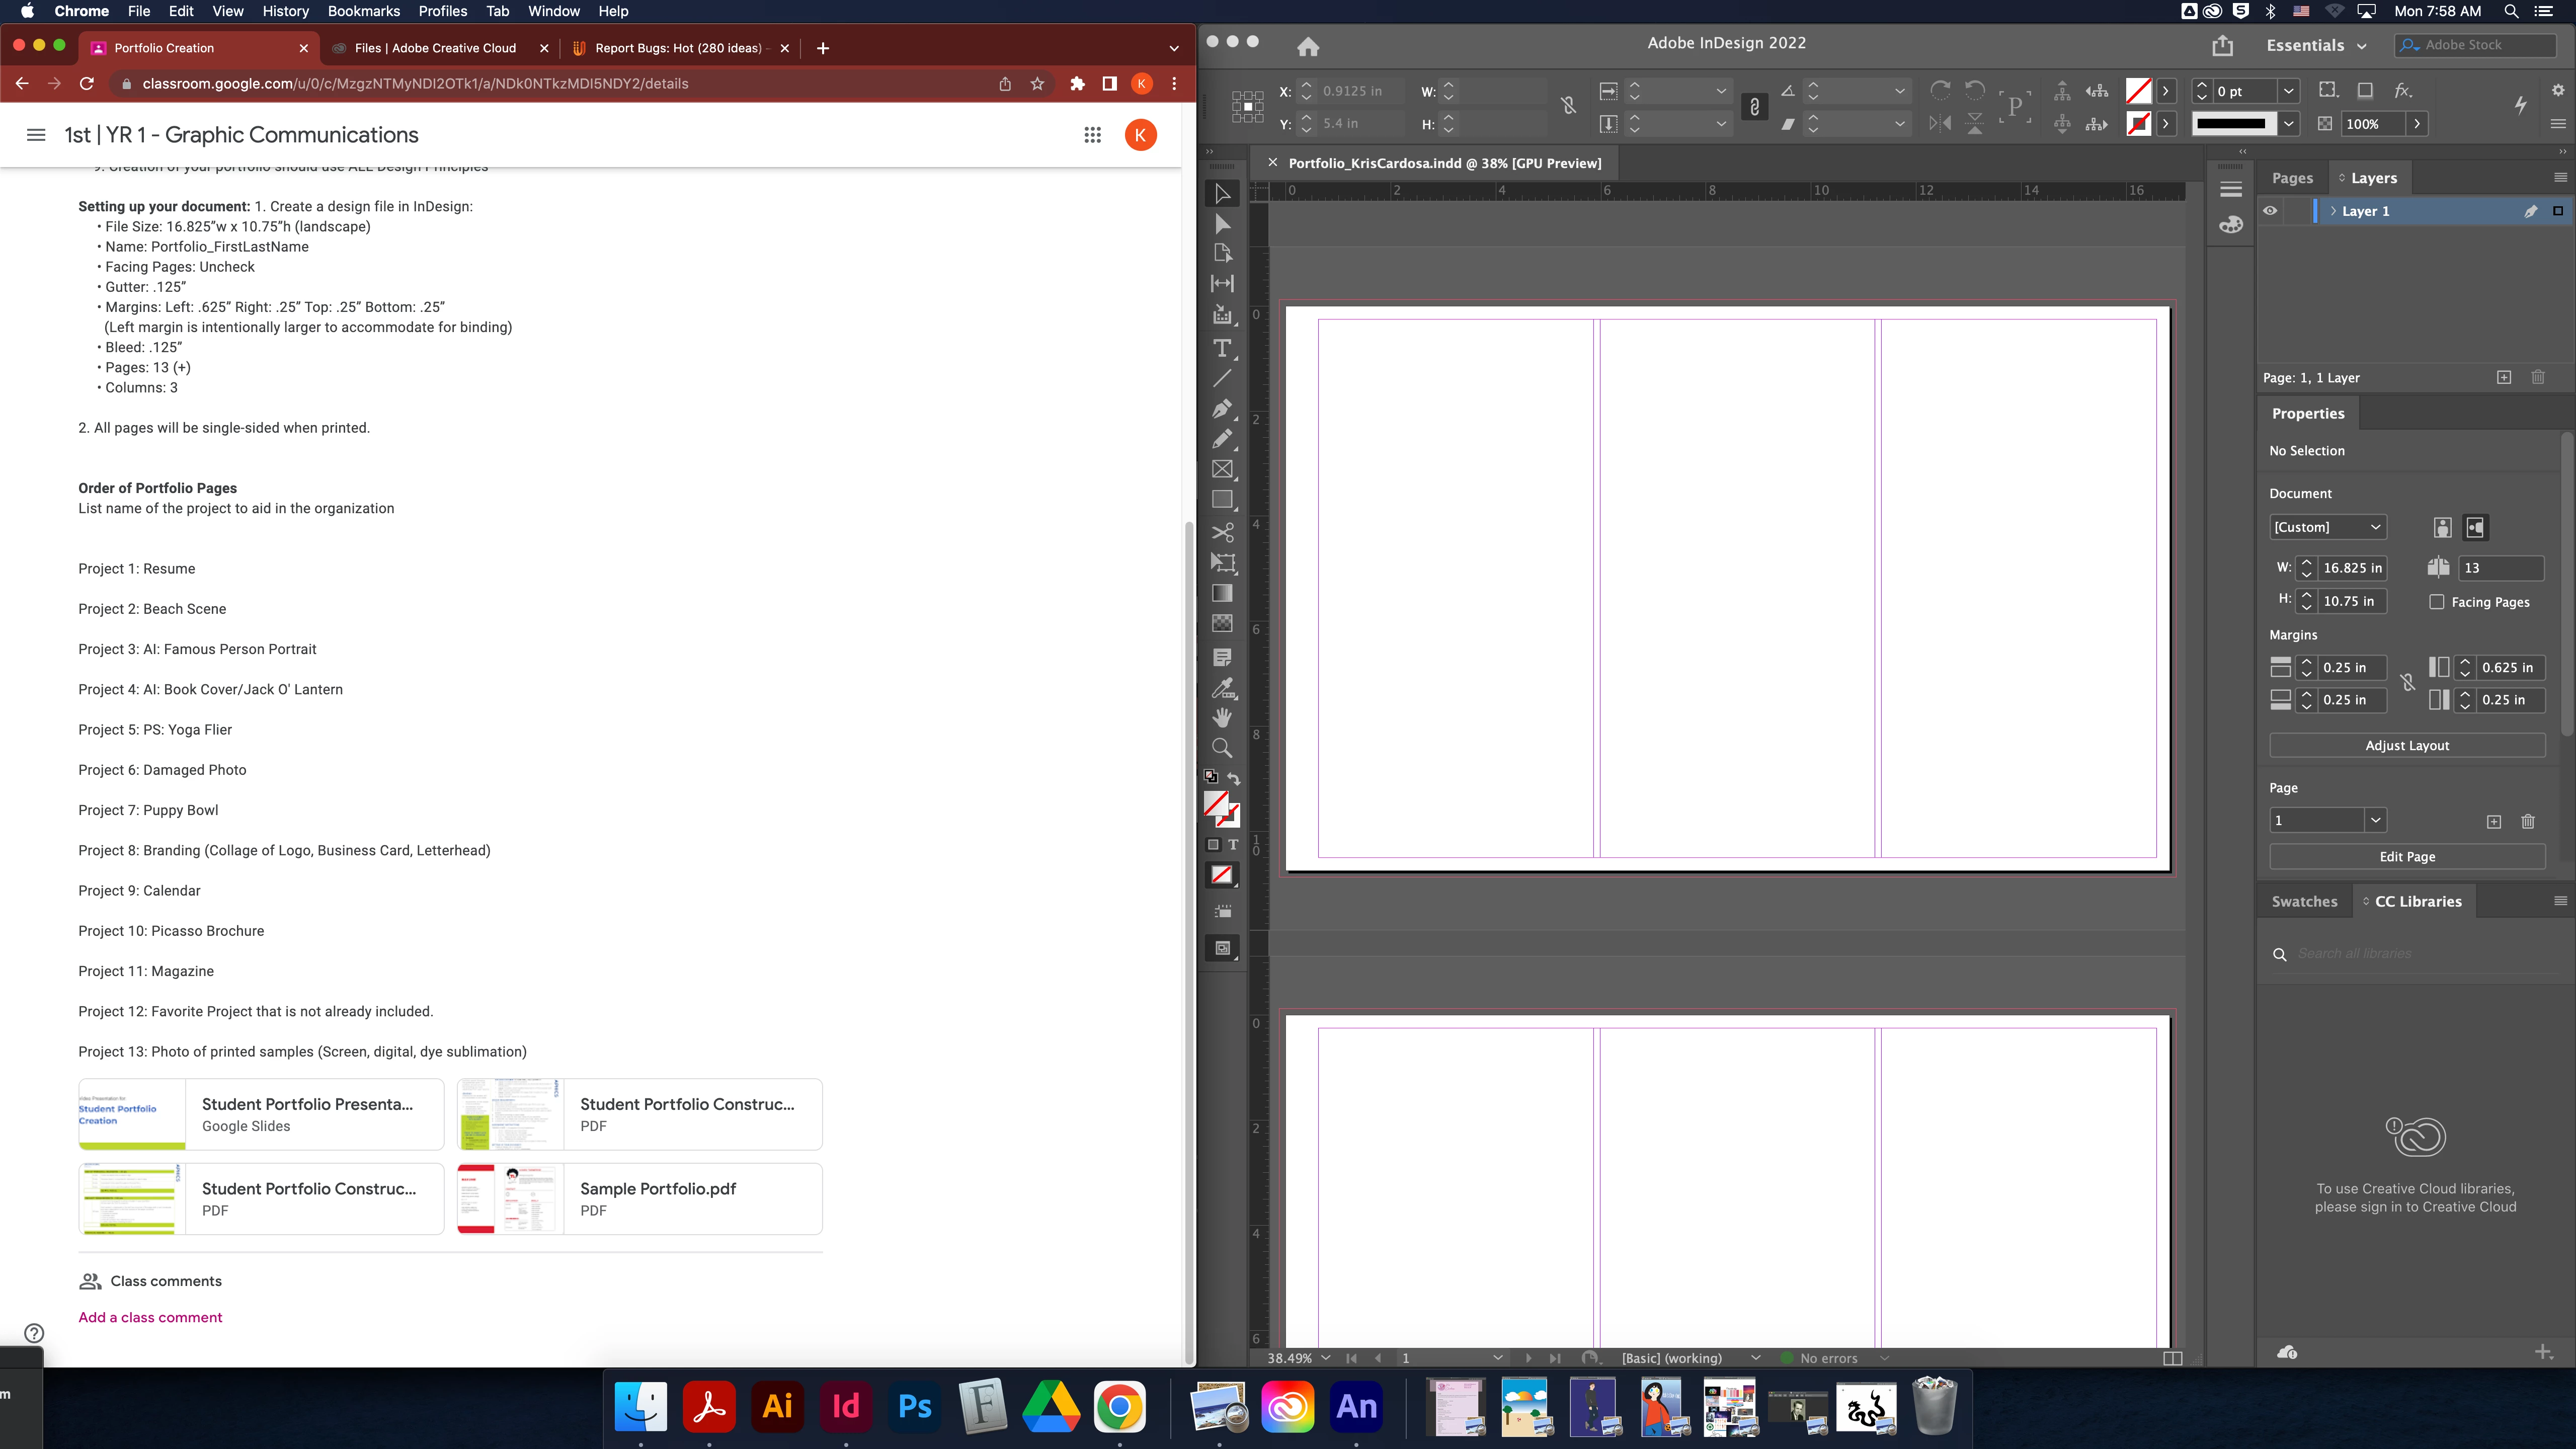The image size is (2576, 1449).
Task: Click the Edit Page button
Action: 2407,856
